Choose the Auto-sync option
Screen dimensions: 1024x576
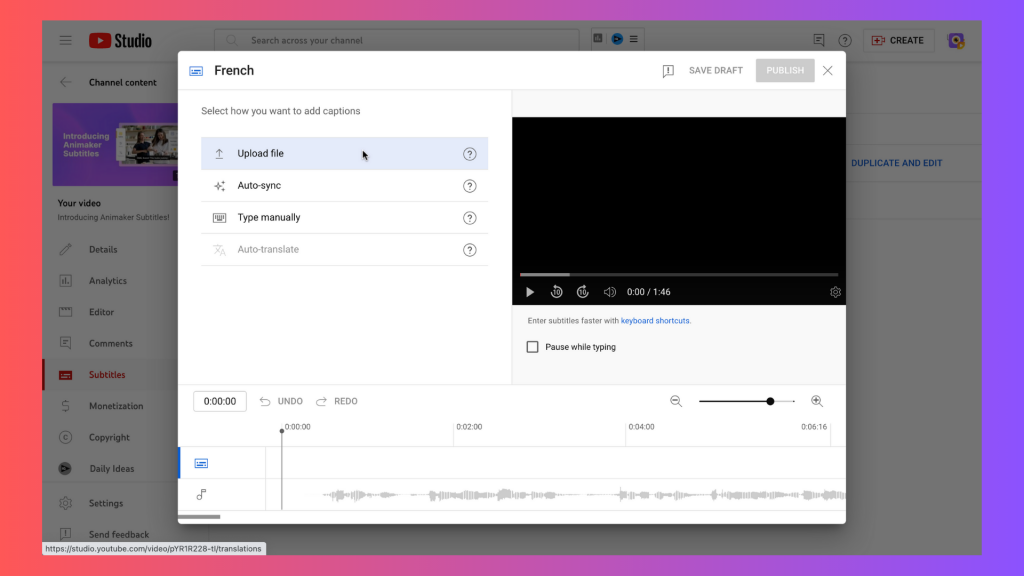[x=344, y=185]
